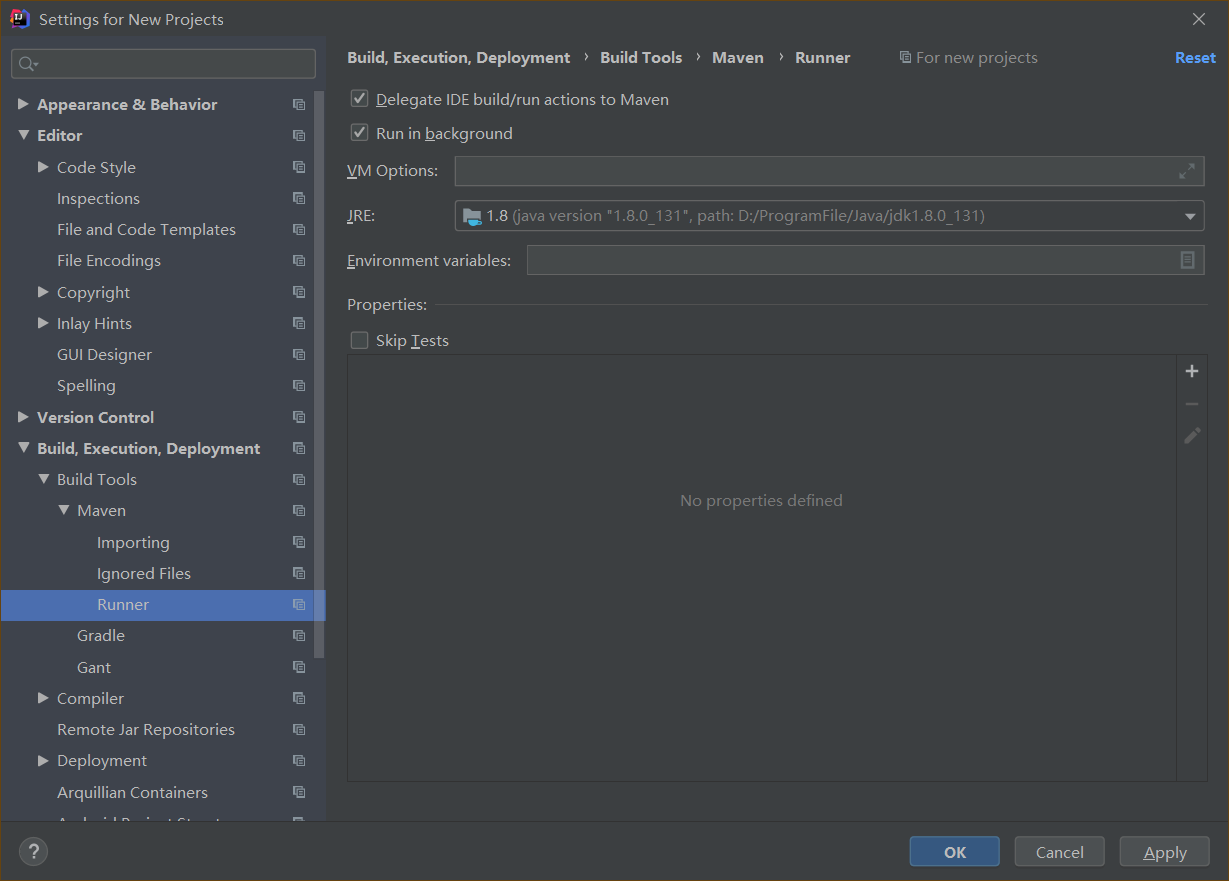This screenshot has height=881, width=1229.
Task: Open Arquillian Containers settings
Action: [132, 792]
